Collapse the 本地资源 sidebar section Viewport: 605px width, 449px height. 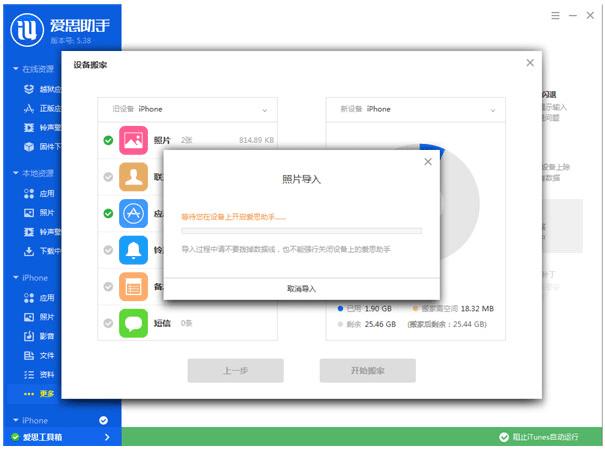tap(15, 173)
